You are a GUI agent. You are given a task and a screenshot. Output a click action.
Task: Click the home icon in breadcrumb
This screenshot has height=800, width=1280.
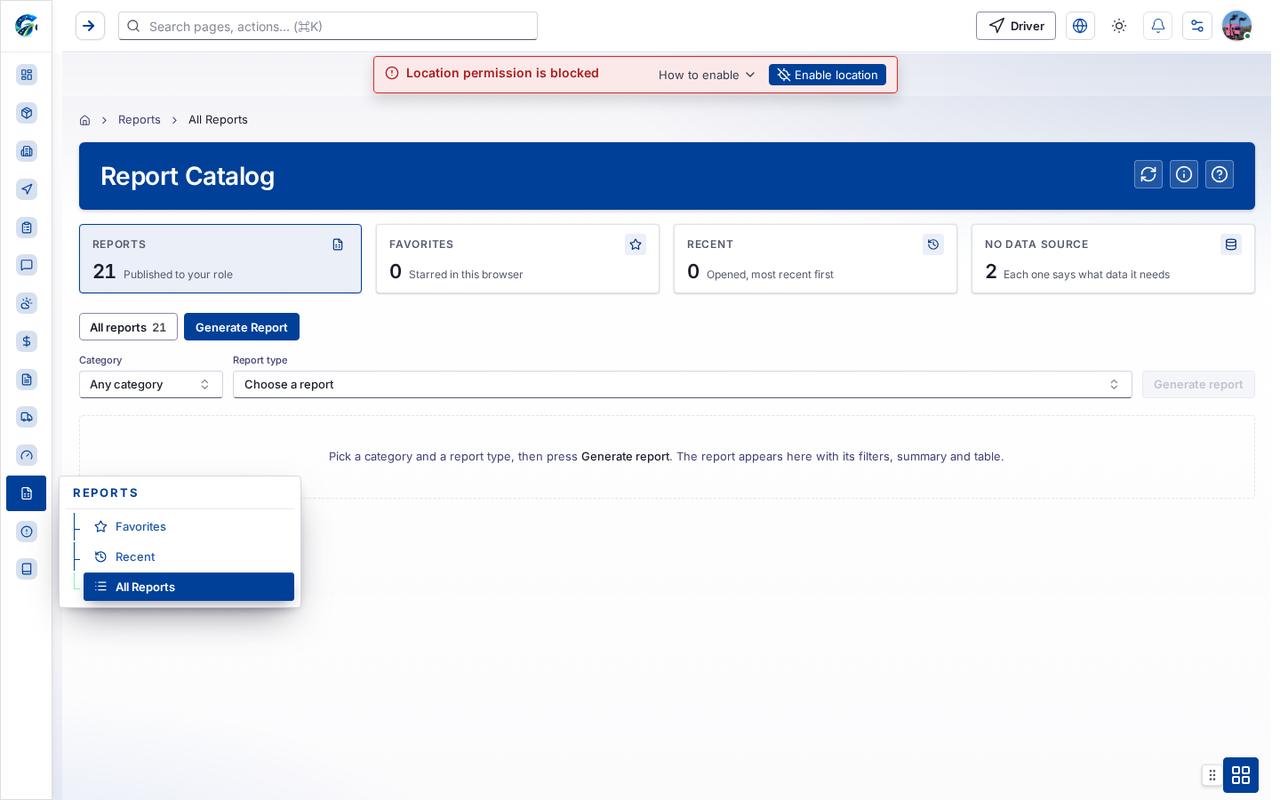pos(85,120)
